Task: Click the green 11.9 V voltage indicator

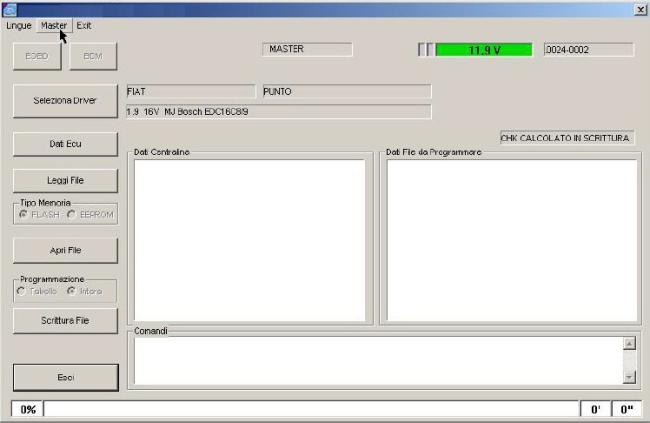Action: point(484,50)
